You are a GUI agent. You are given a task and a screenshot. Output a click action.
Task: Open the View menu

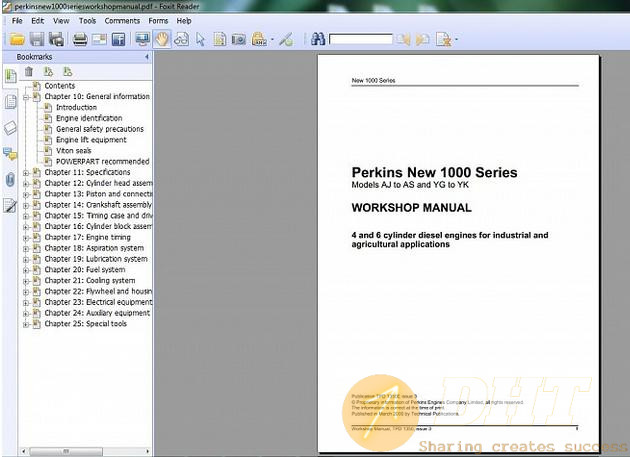click(x=61, y=20)
